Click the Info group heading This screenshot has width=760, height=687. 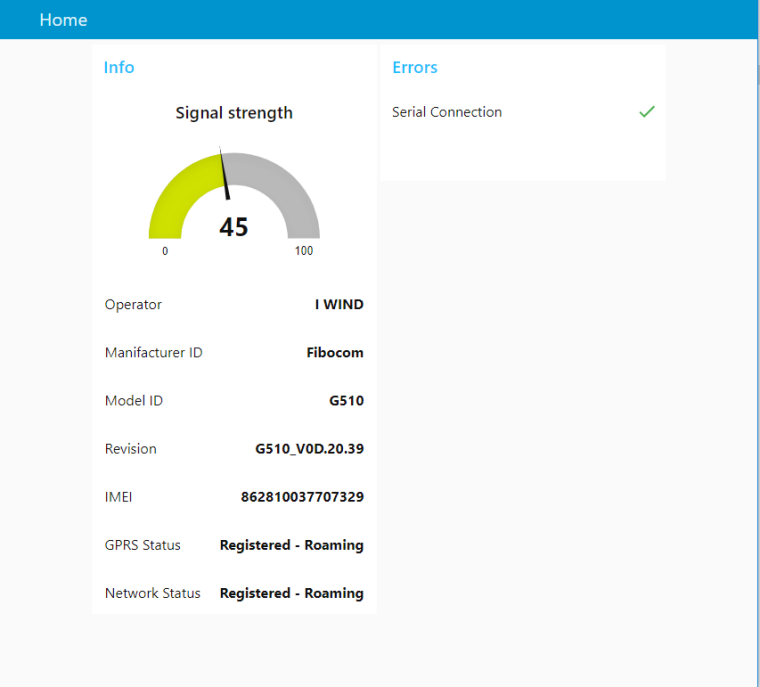(119, 68)
